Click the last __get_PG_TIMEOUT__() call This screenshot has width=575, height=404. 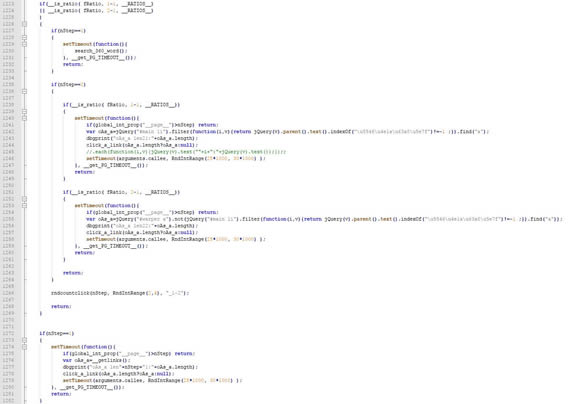click(90, 387)
